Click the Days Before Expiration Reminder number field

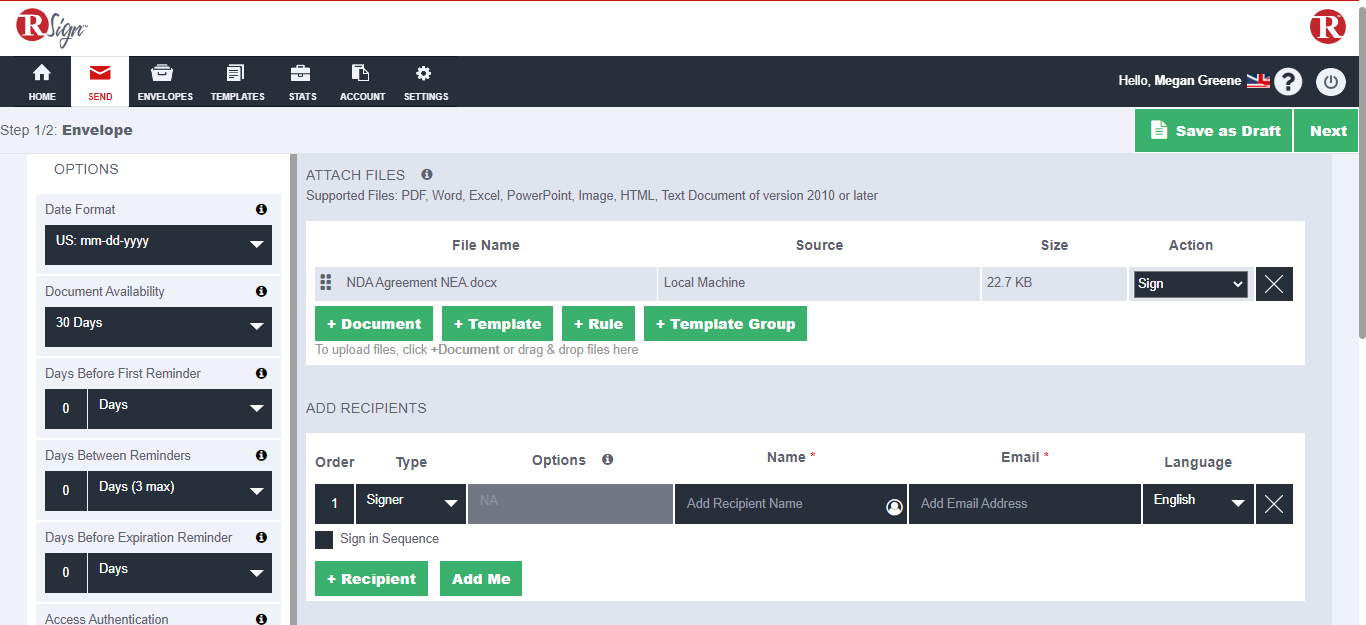[66, 572]
